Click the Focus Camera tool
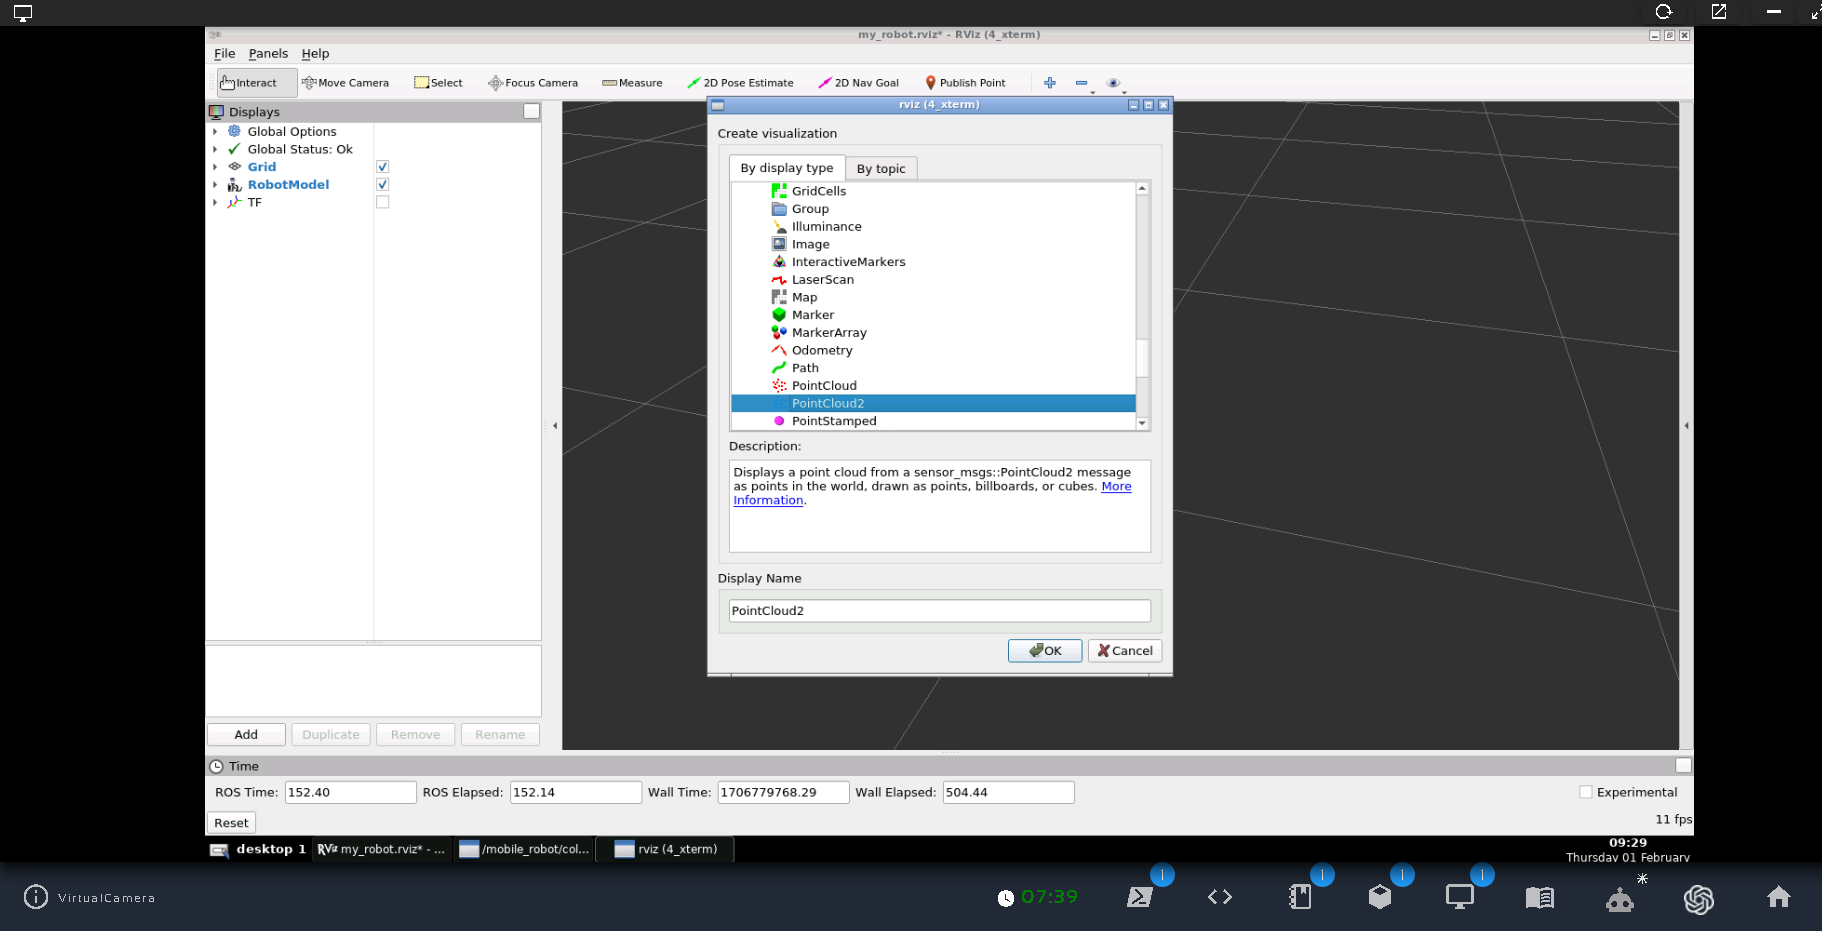1822x931 pixels. [x=533, y=83]
